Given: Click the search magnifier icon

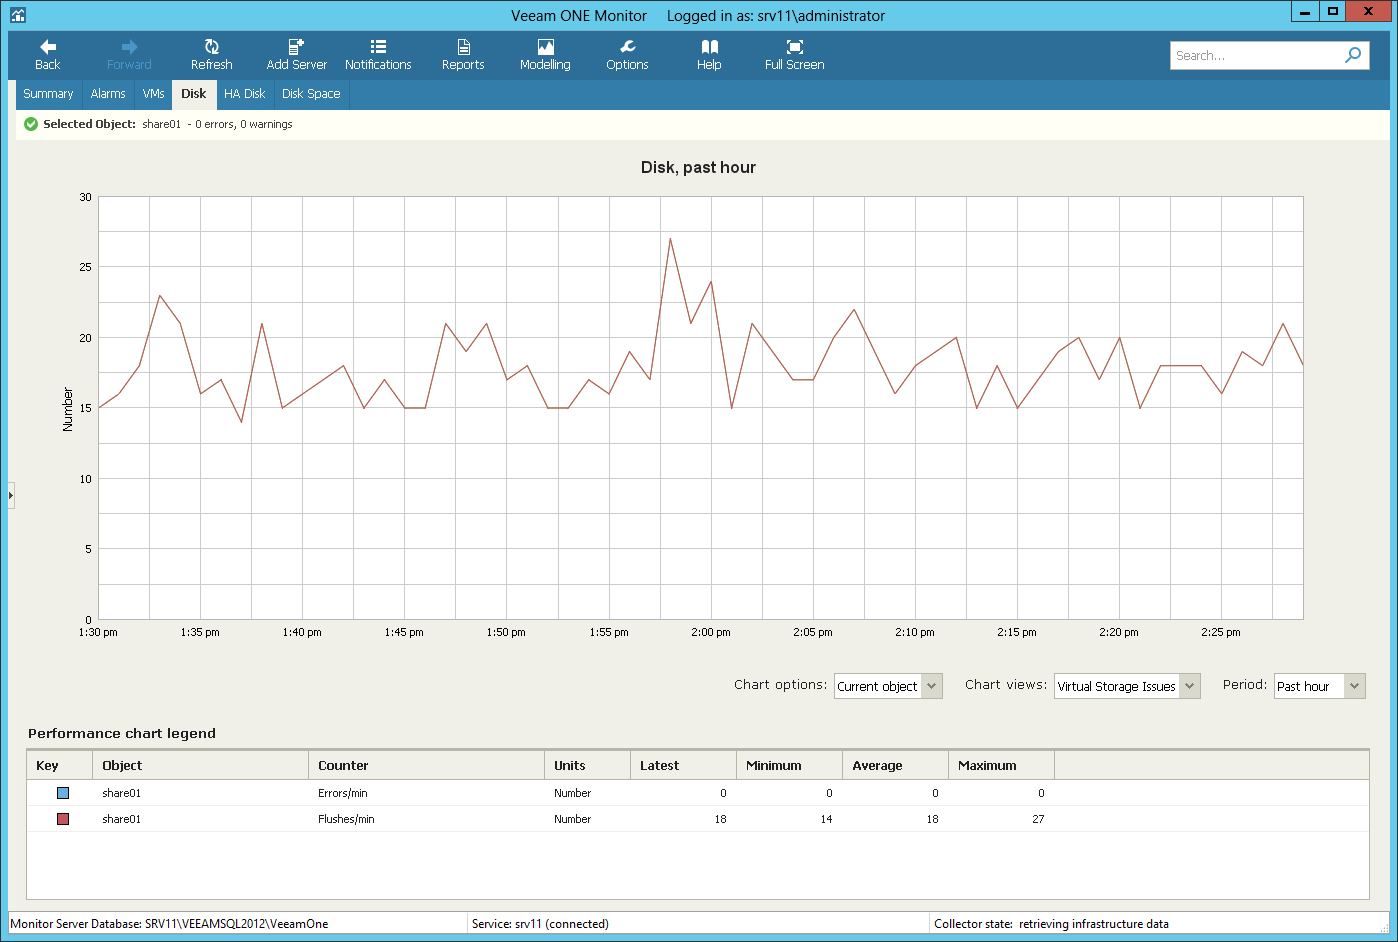Looking at the screenshot, I should tap(1353, 55).
